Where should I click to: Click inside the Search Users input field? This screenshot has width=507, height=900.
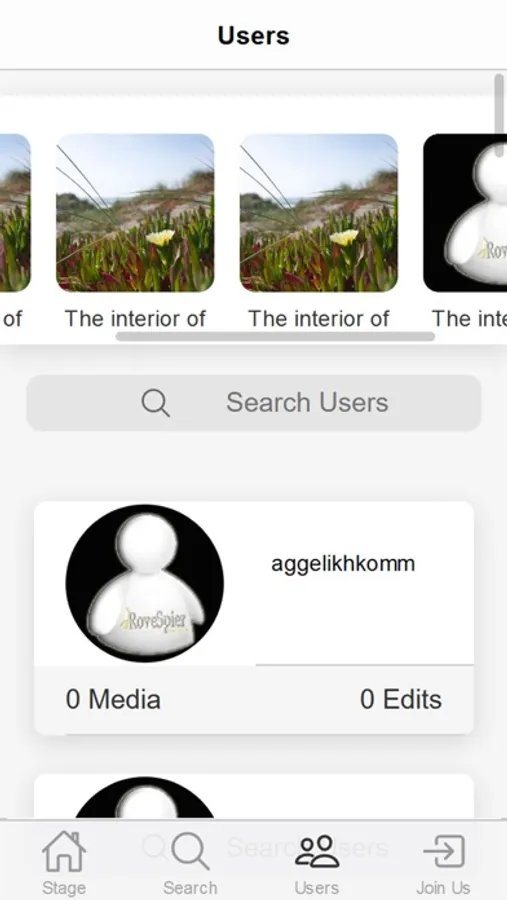tap(254, 402)
